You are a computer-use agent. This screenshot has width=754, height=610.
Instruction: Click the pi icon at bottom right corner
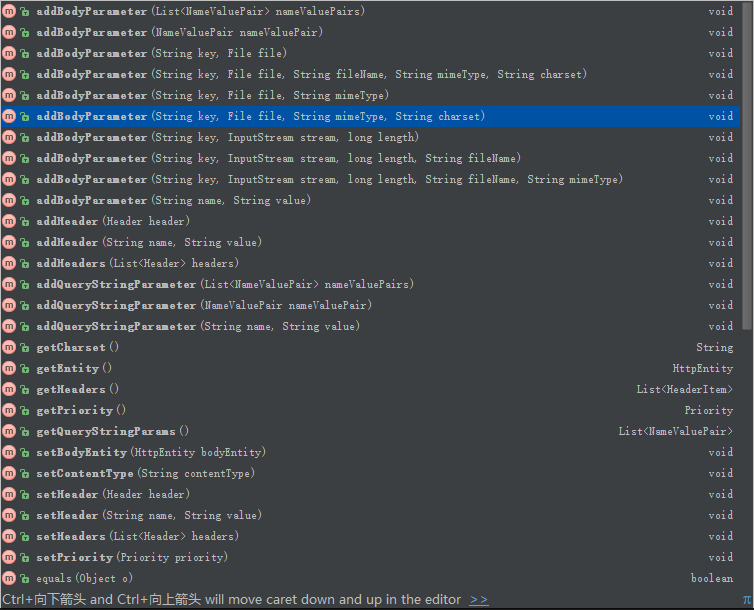[747, 599]
